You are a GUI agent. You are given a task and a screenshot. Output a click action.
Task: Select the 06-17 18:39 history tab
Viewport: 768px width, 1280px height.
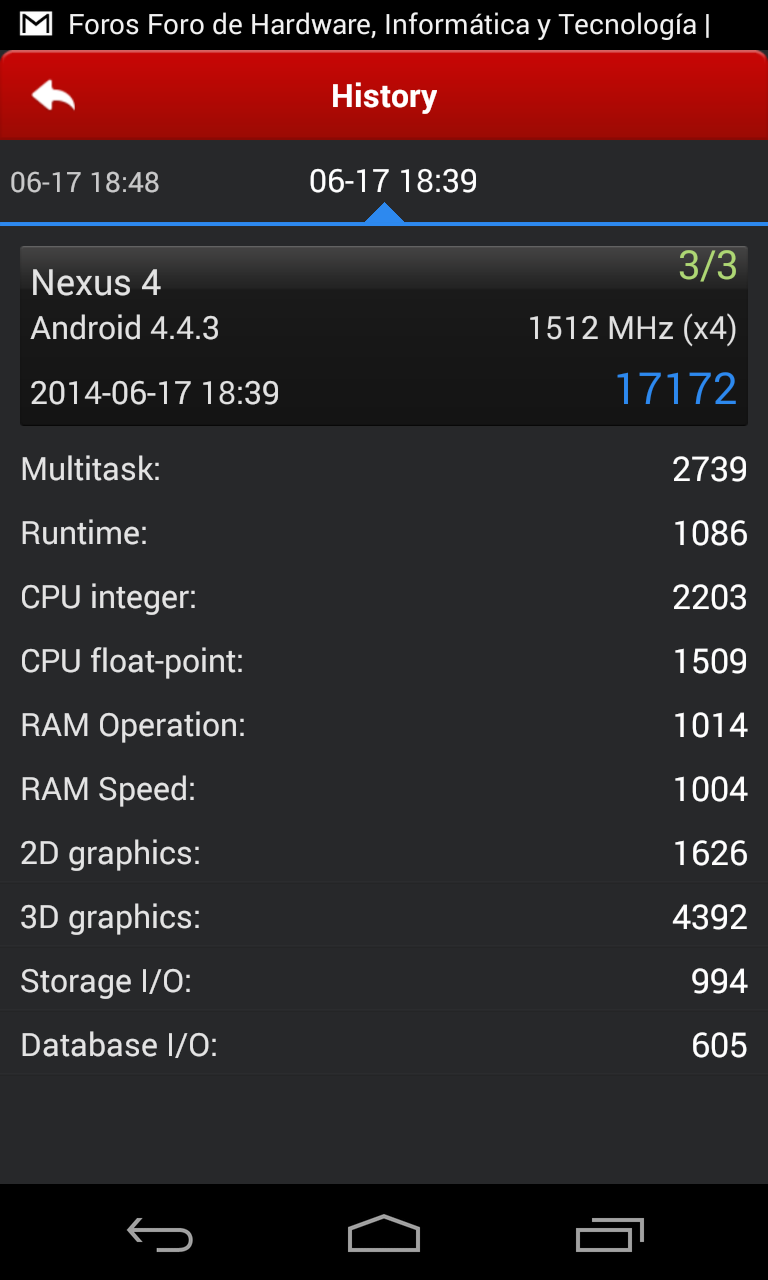pos(393,181)
